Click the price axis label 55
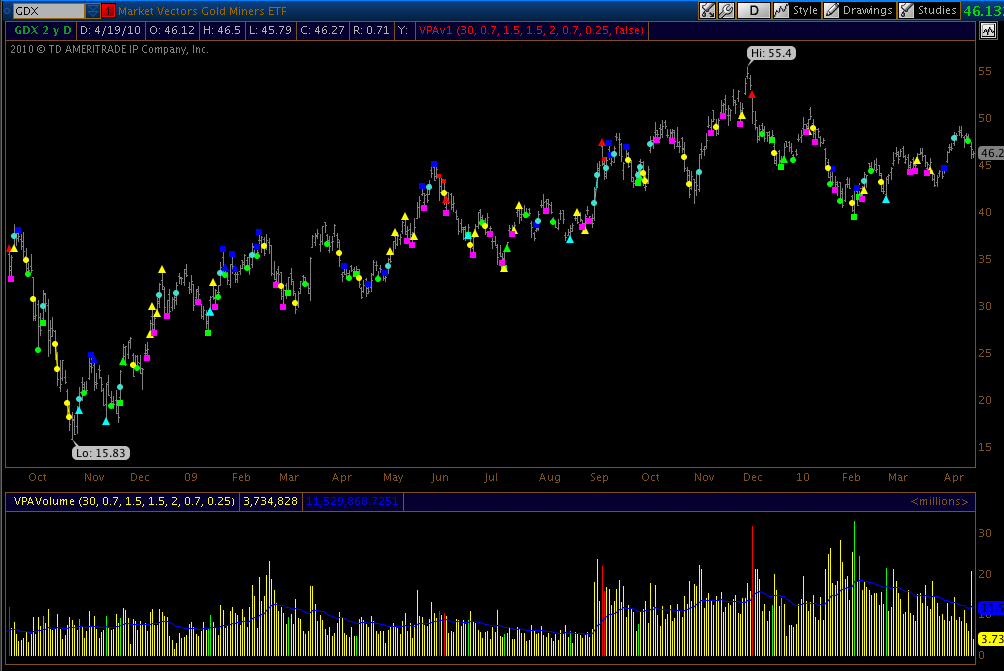Screen dimensions: 1004x671 [985, 71]
